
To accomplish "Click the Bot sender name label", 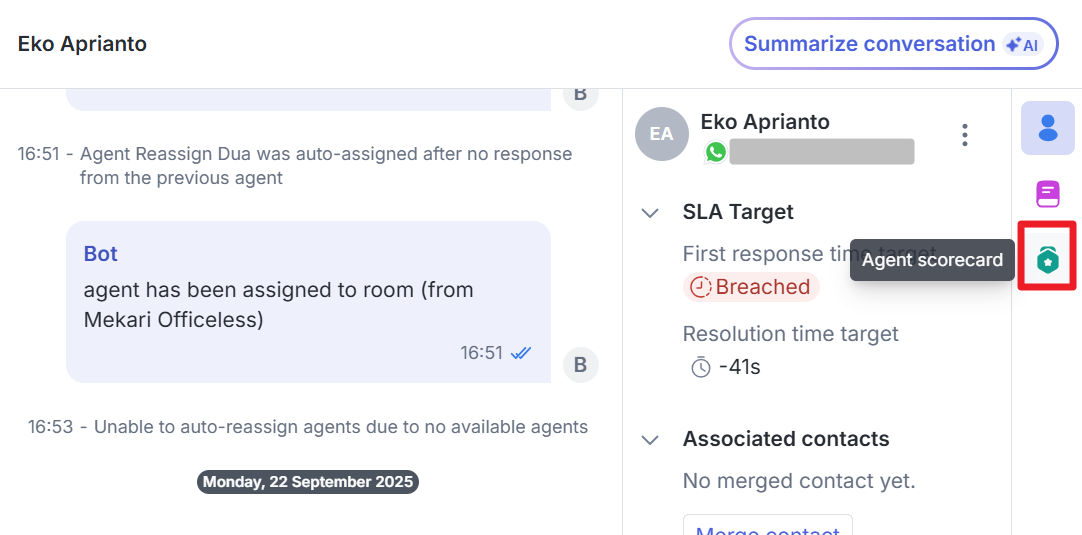I will point(101,254).
